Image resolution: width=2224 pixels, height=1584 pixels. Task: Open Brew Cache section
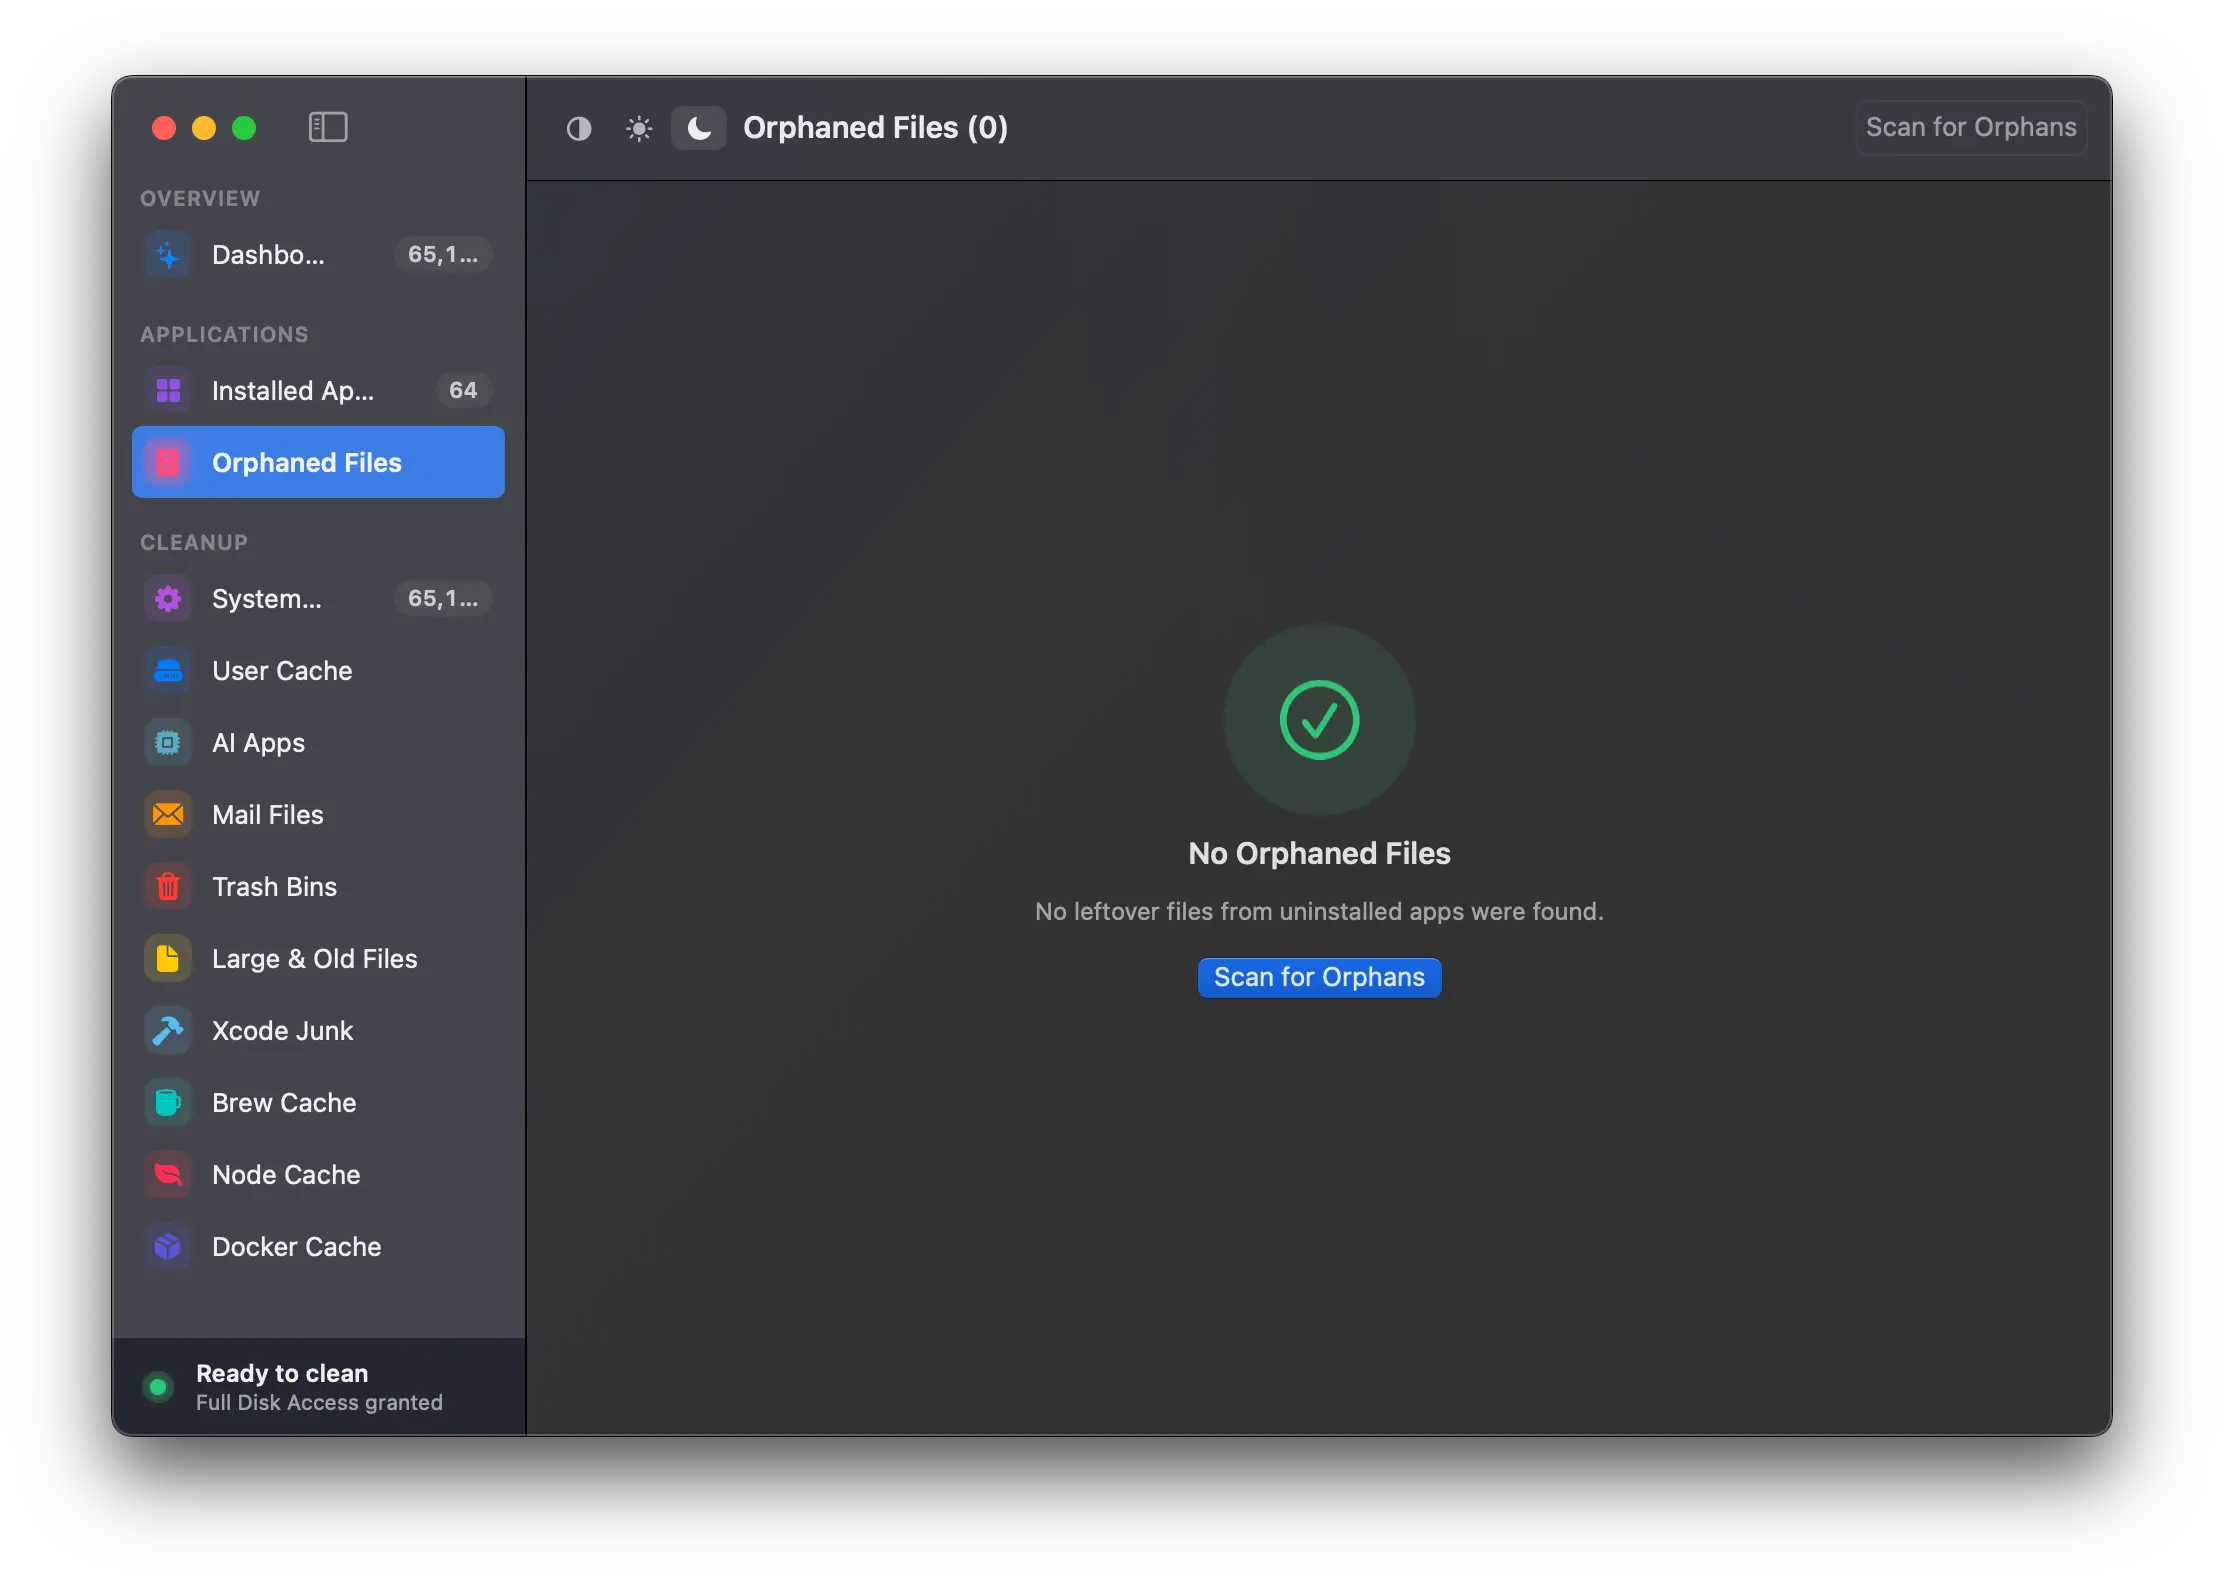[318, 1103]
